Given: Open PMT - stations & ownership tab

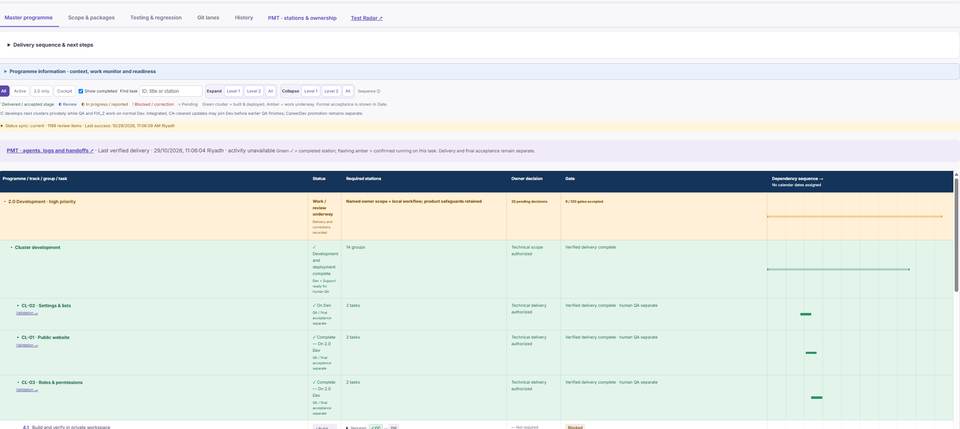Looking at the screenshot, I should click(302, 18).
